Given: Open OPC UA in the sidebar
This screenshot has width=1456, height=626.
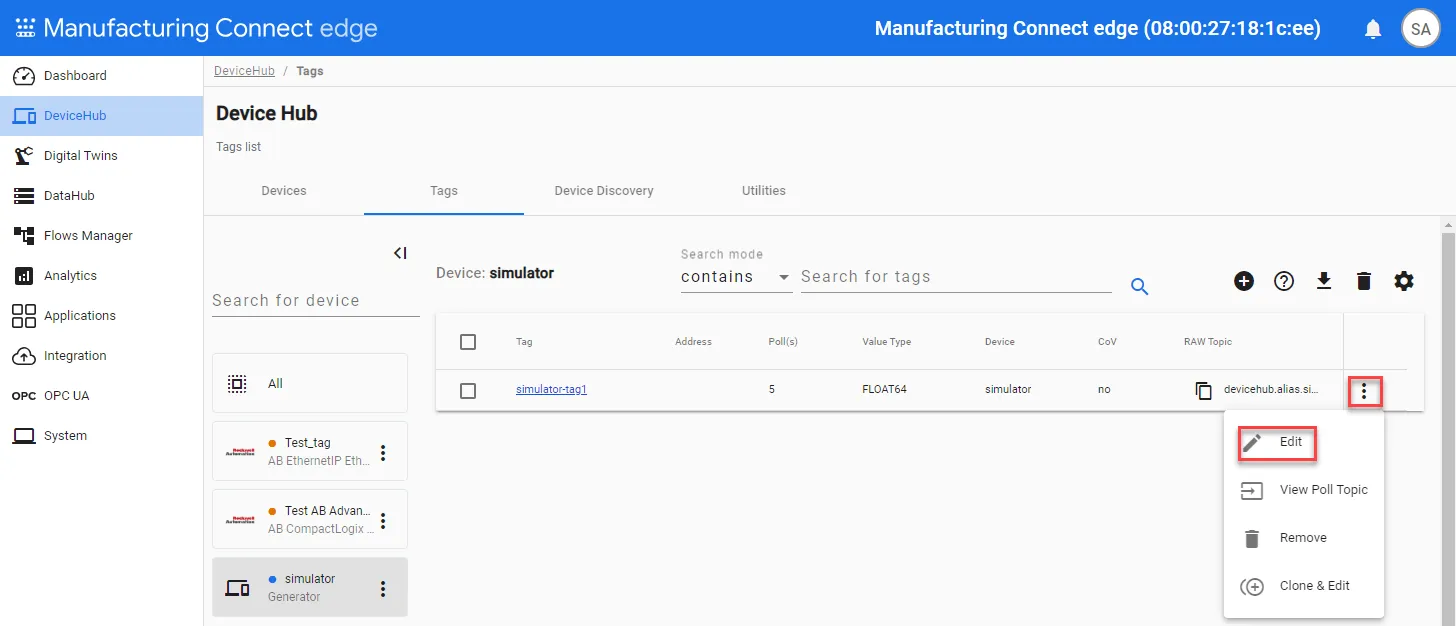Looking at the screenshot, I should [x=101, y=396].
